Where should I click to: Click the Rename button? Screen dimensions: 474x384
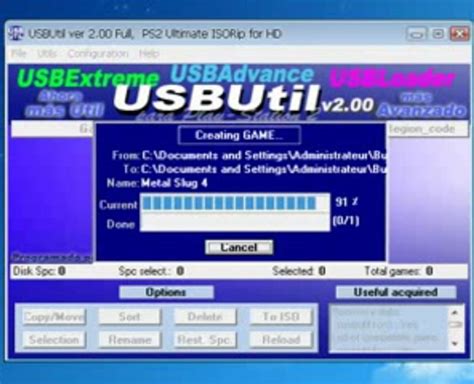coord(130,340)
